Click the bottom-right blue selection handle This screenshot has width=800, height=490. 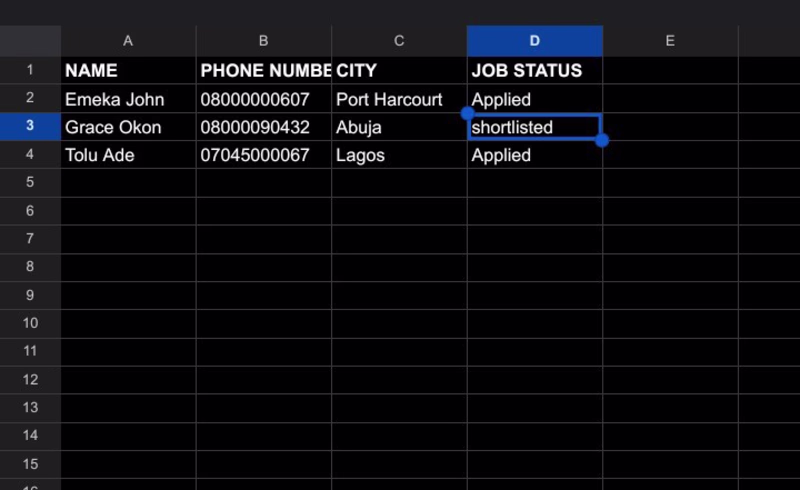click(x=602, y=140)
